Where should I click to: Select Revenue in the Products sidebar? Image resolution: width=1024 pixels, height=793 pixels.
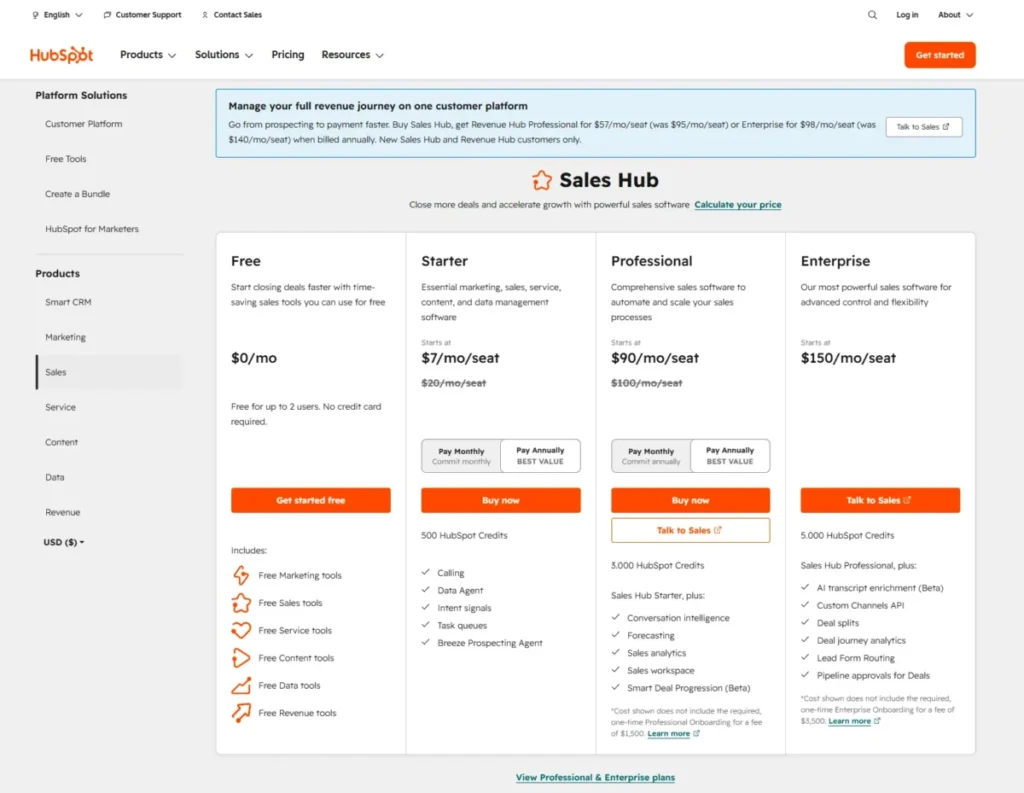(x=63, y=512)
